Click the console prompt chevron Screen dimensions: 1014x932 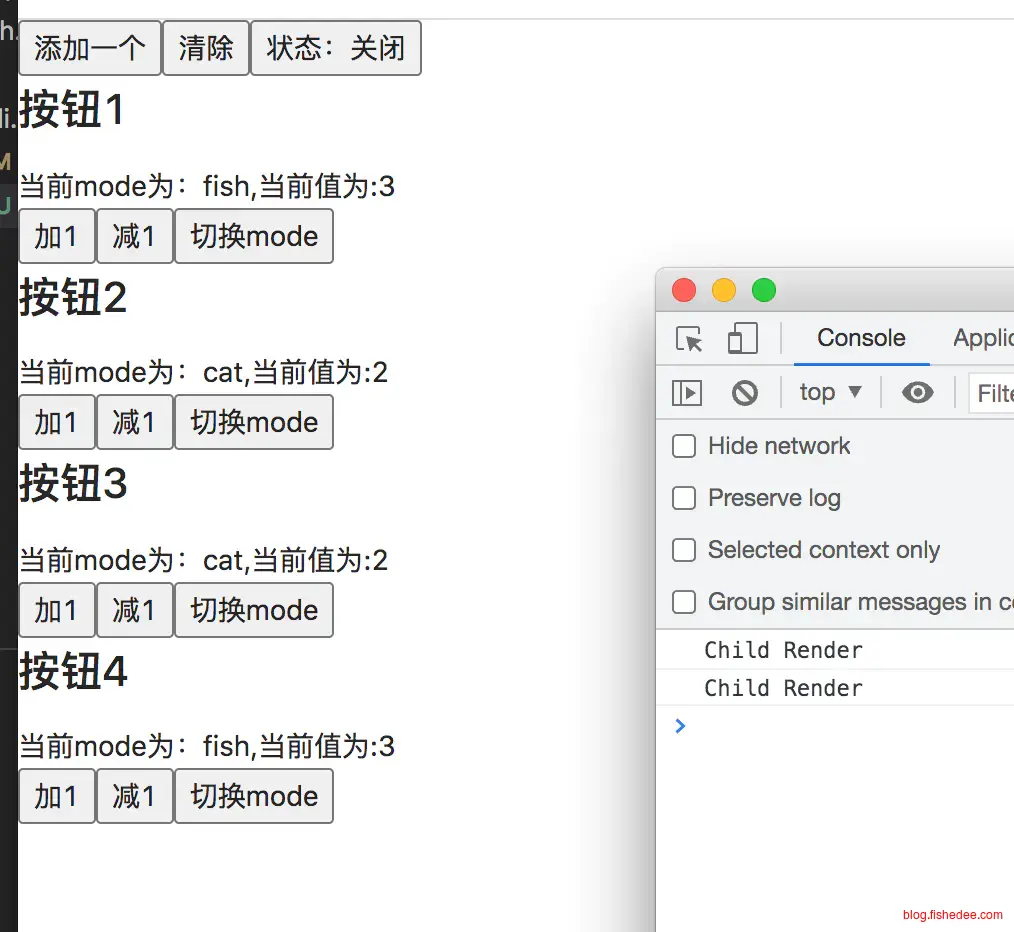[680, 726]
